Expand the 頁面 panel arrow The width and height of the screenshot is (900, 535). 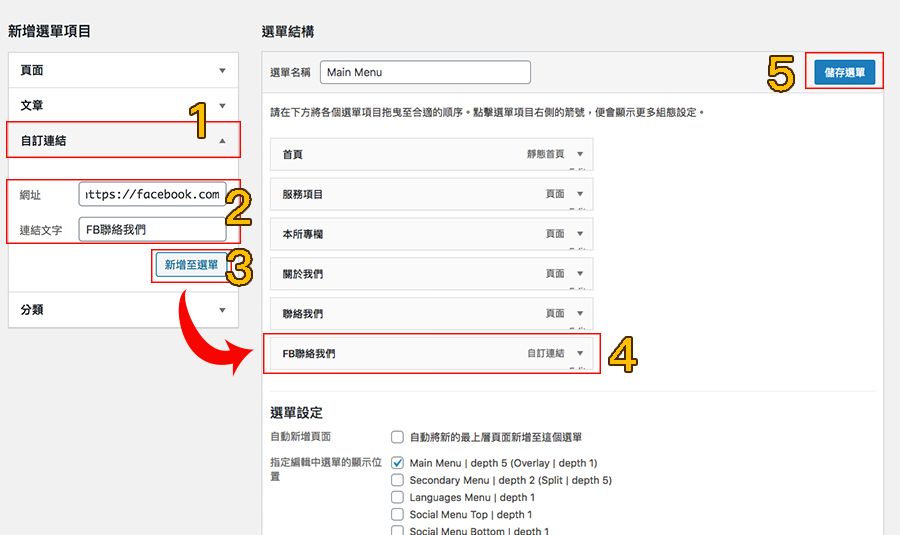pyautogui.click(x=222, y=71)
